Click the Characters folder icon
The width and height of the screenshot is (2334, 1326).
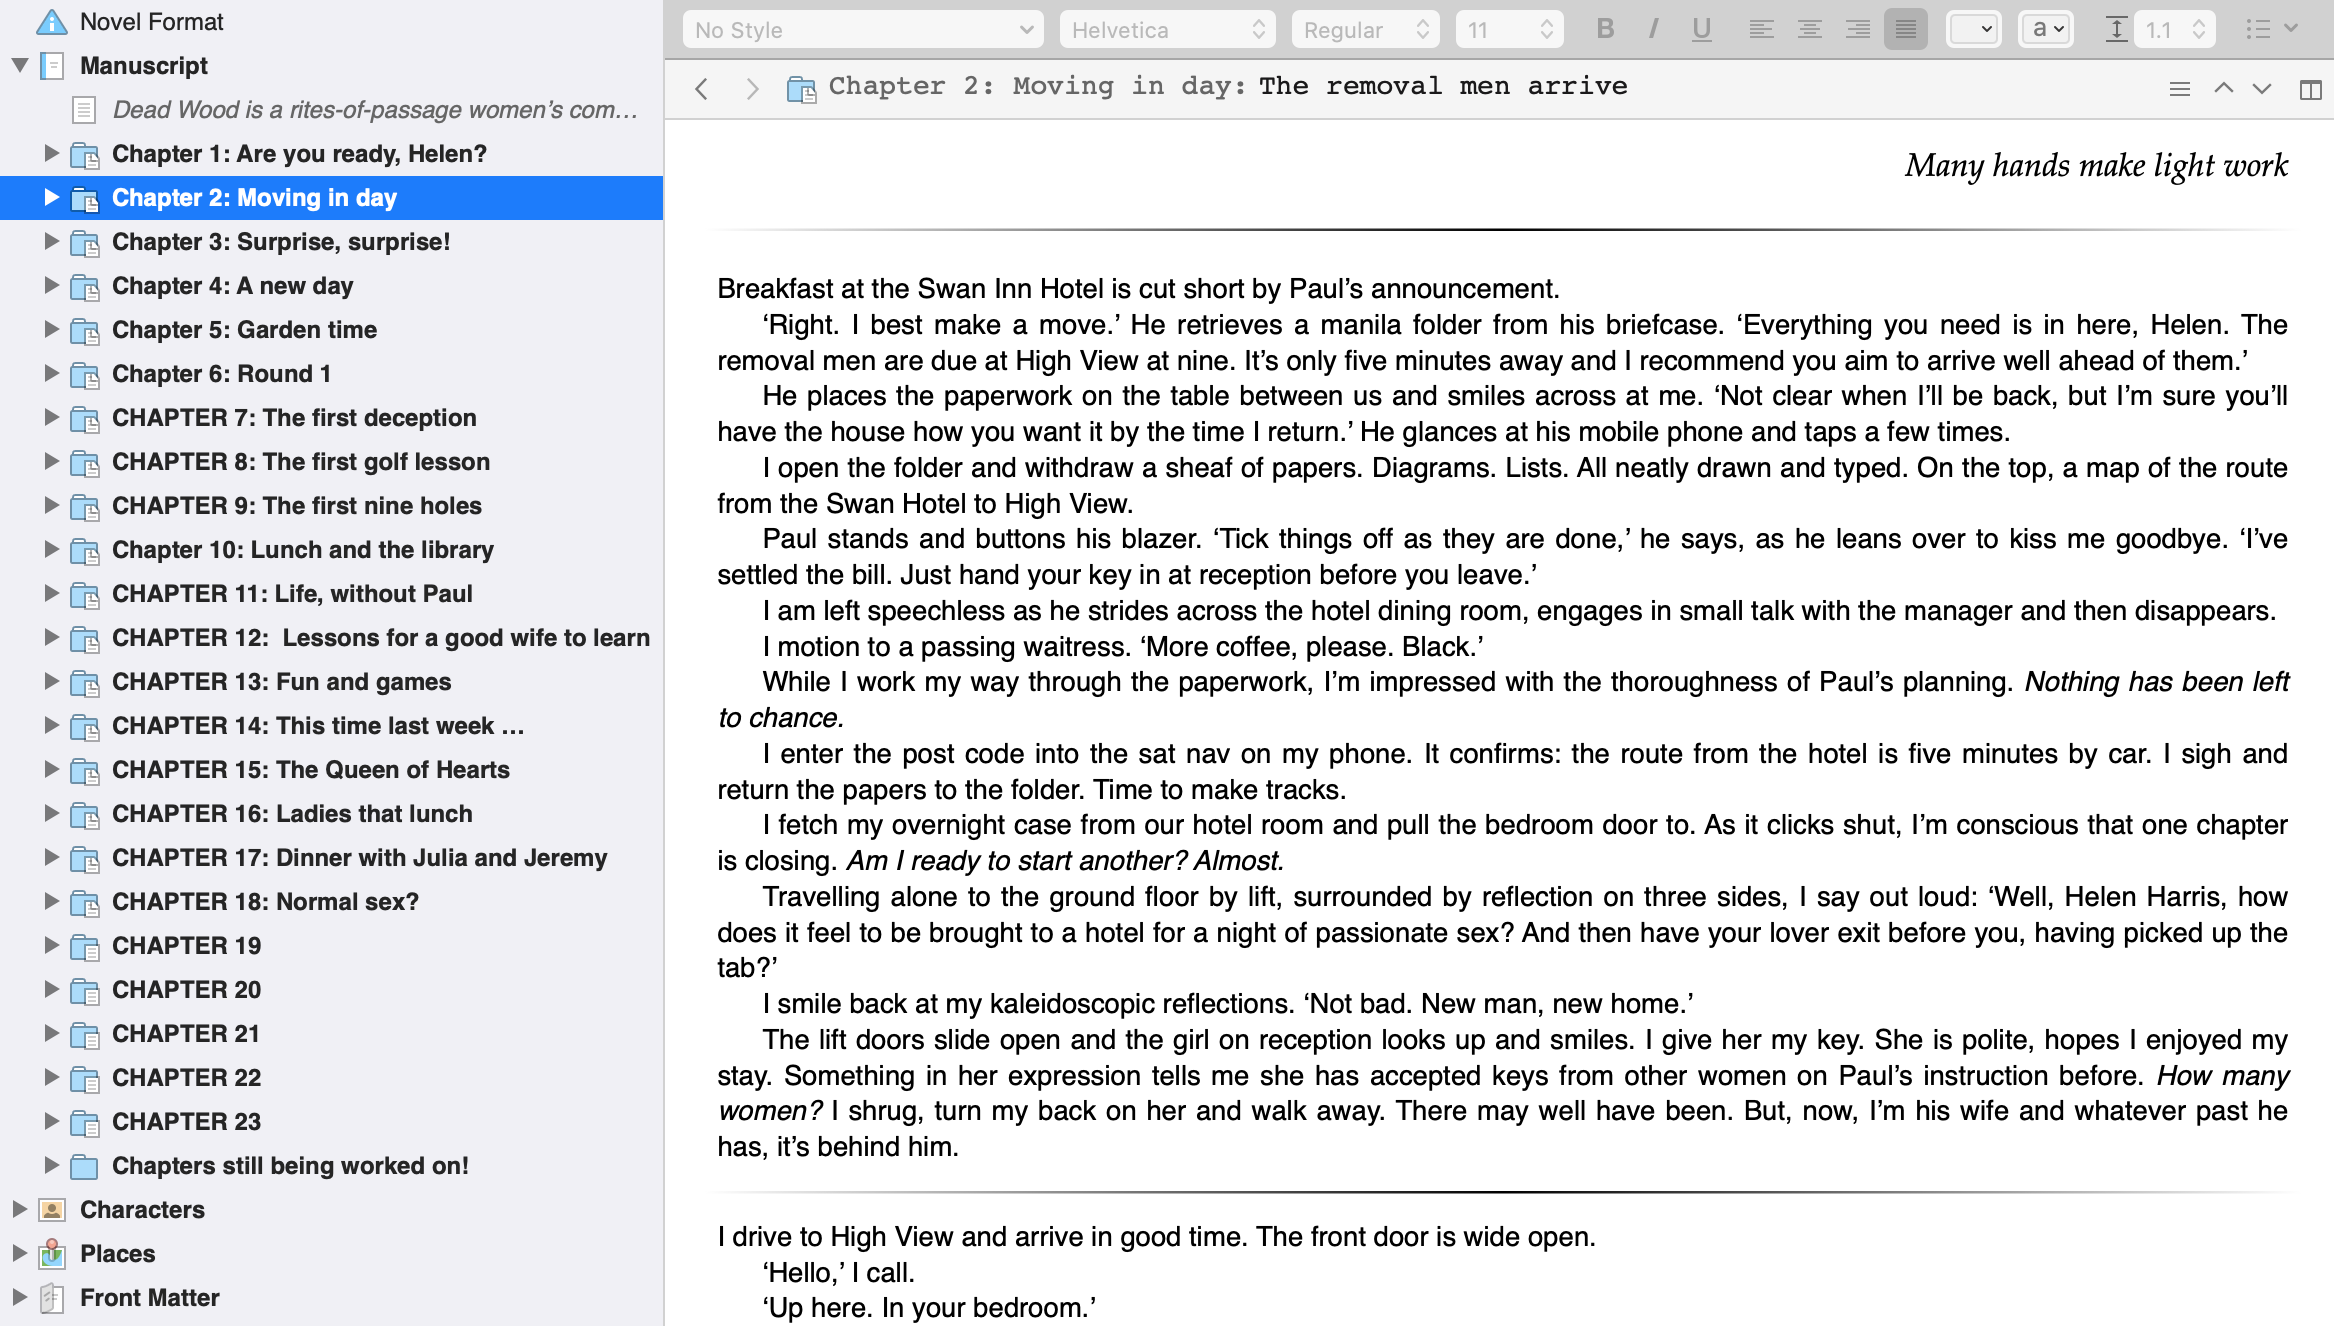[x=52, y=1209]
